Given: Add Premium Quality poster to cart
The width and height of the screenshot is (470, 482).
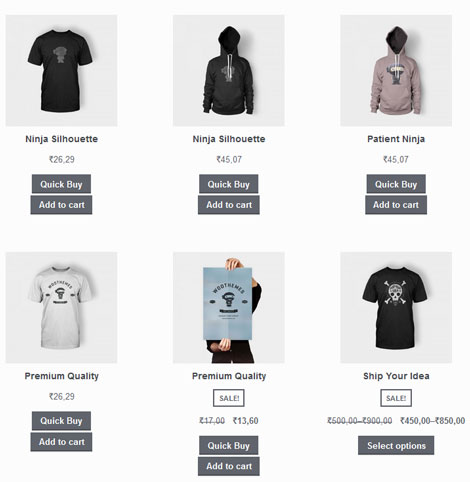Looking at the screenshot, I should click(x=229, y=466).
